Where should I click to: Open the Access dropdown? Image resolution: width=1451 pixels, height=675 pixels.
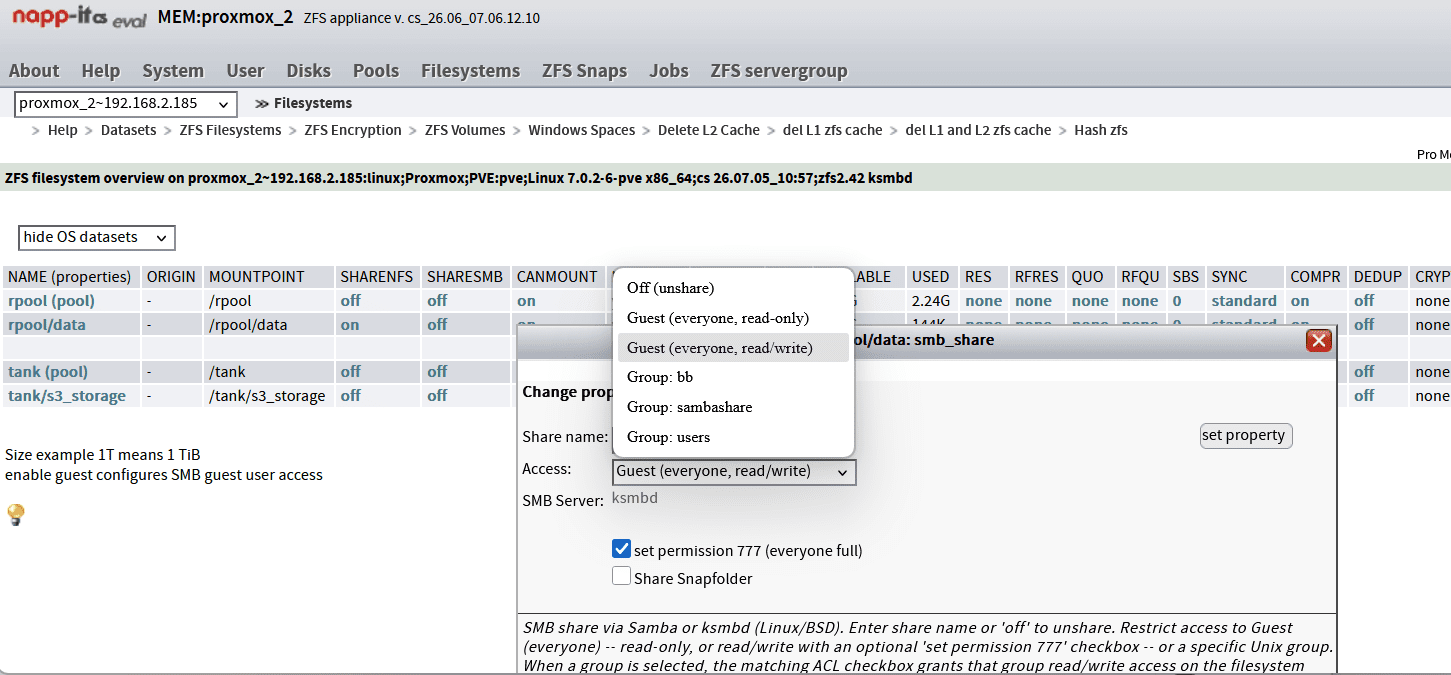(x=734, y=471)
